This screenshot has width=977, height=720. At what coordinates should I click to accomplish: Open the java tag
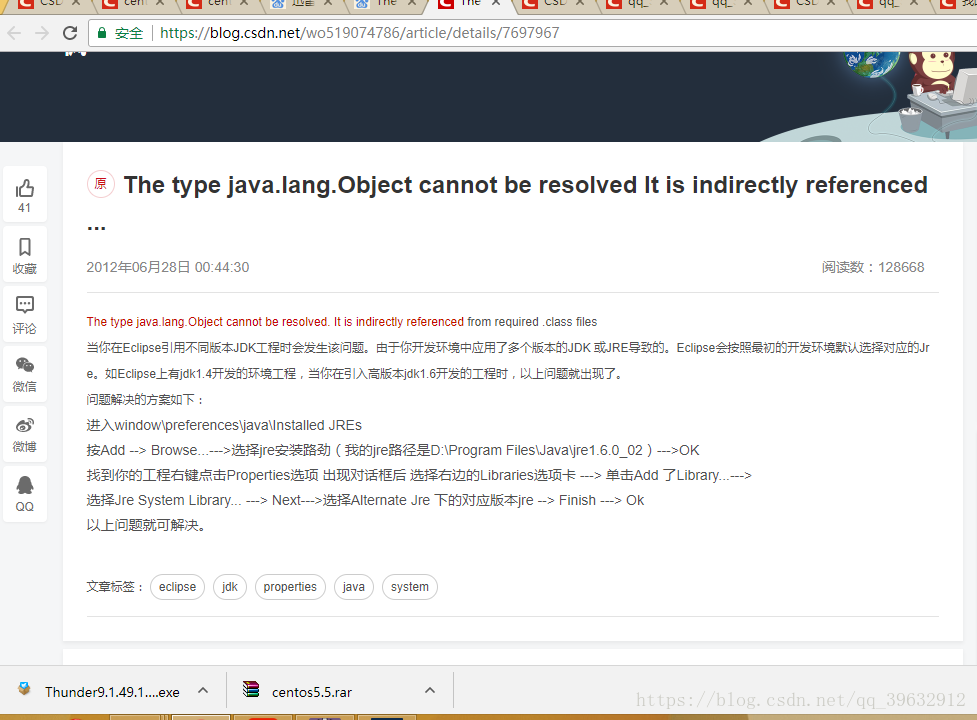(x=354, y=587)
